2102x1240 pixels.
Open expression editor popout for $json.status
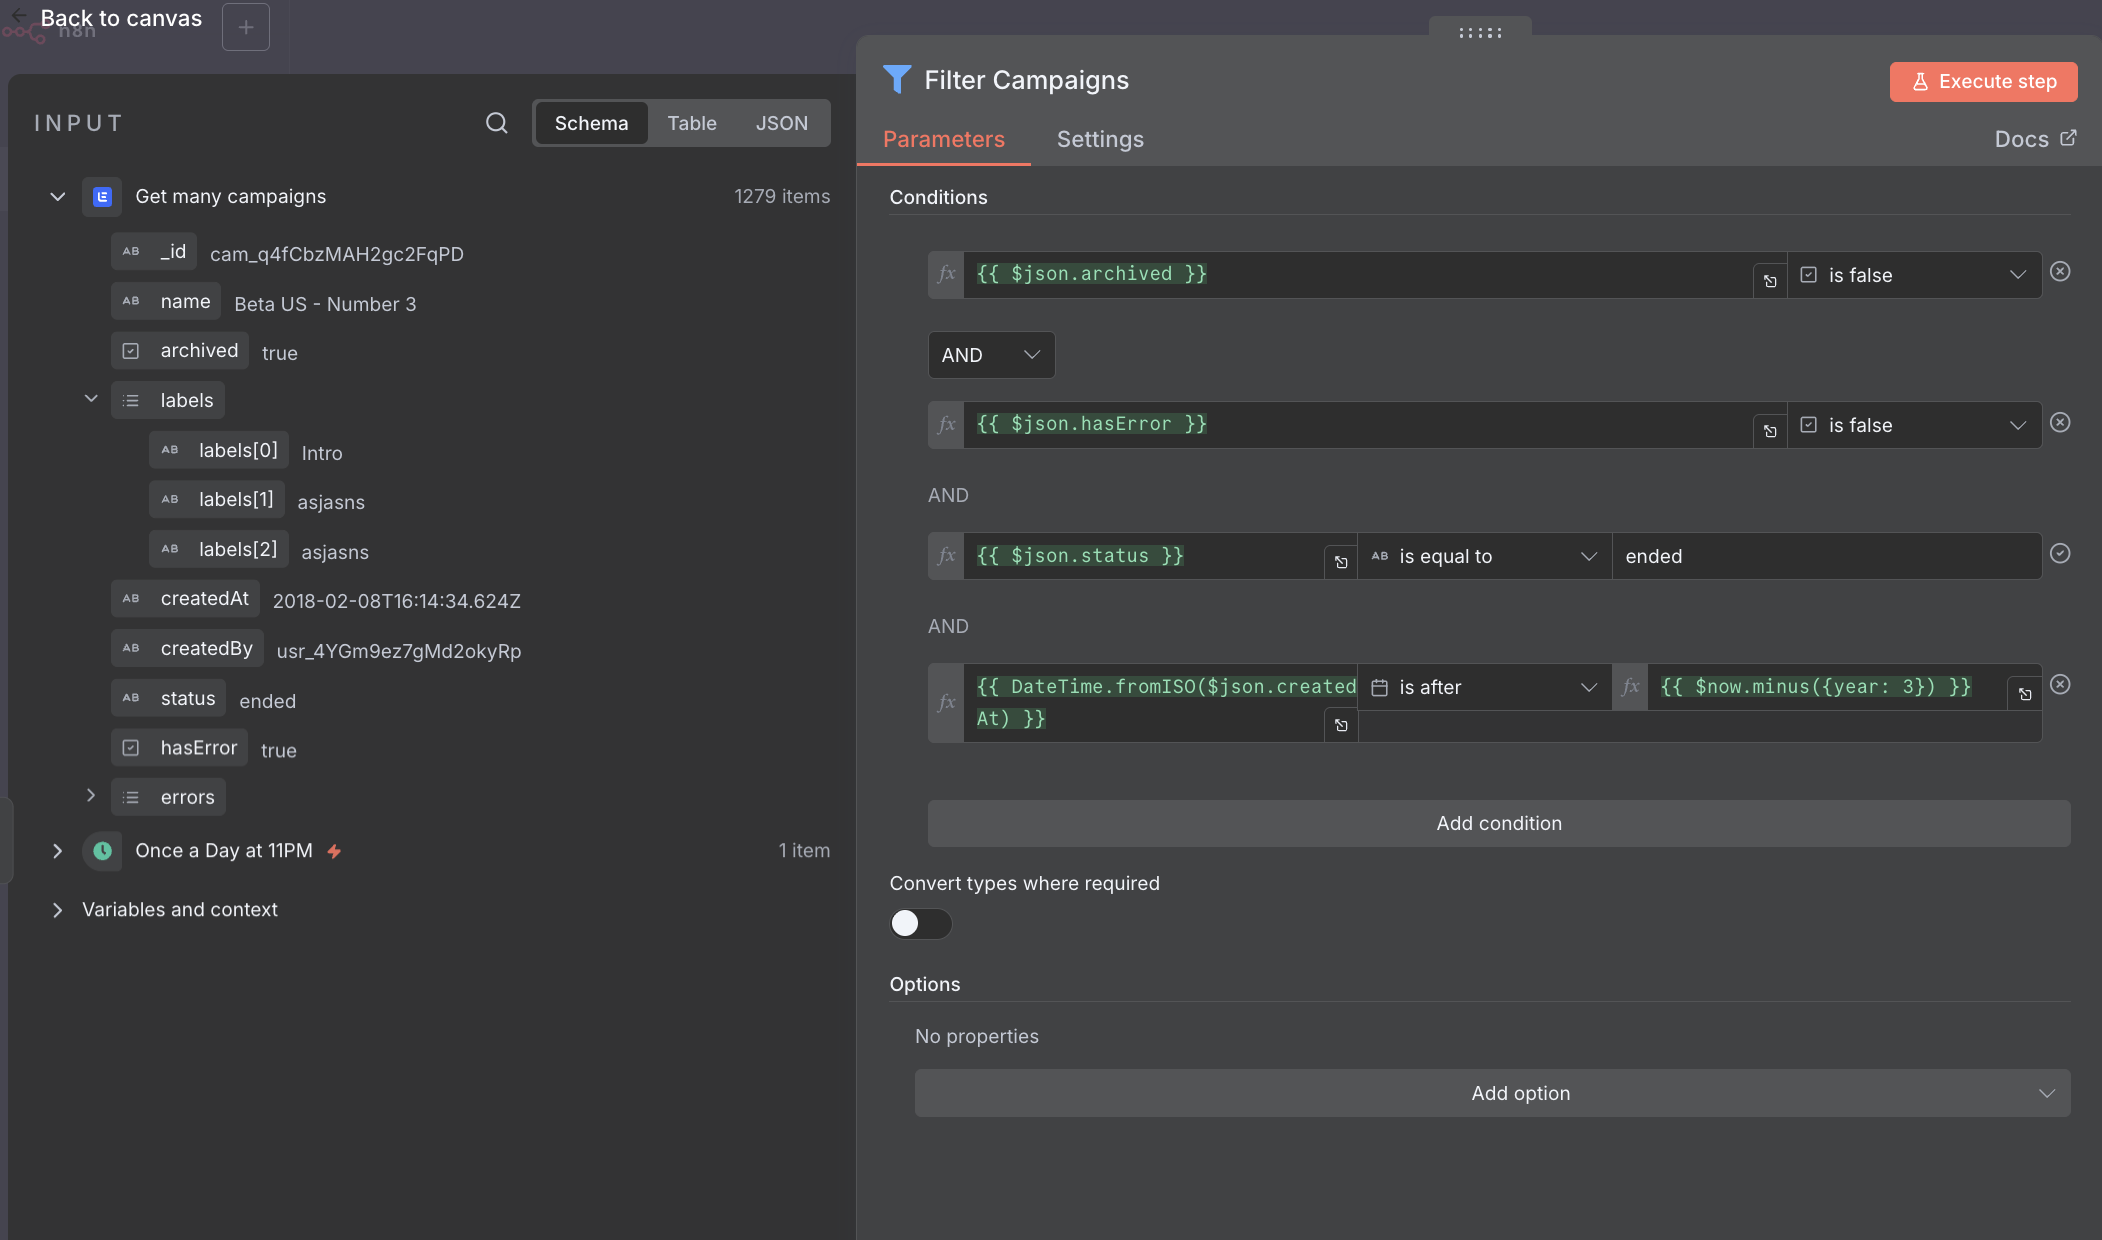point(1340,562)
